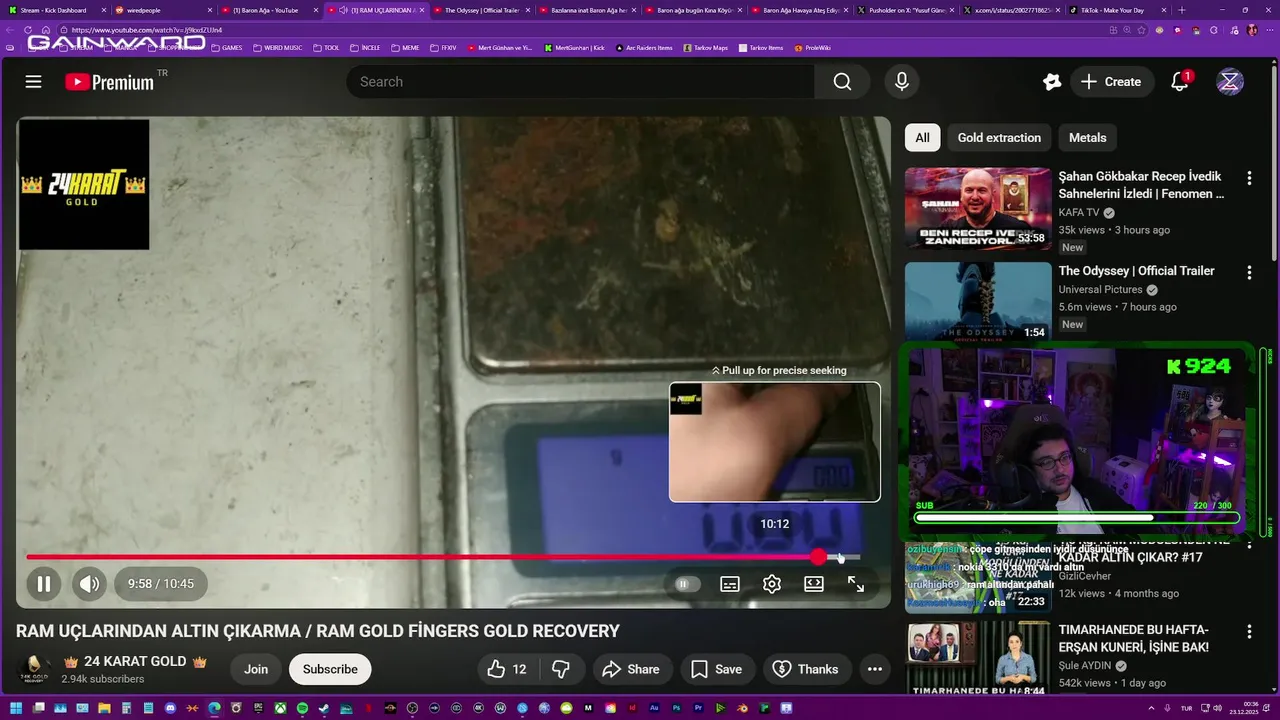This screenshot has width=1280, height=720.
Task: Open Şahan Gökbakar Recep İvedik thumbnail
Action: 978,208
